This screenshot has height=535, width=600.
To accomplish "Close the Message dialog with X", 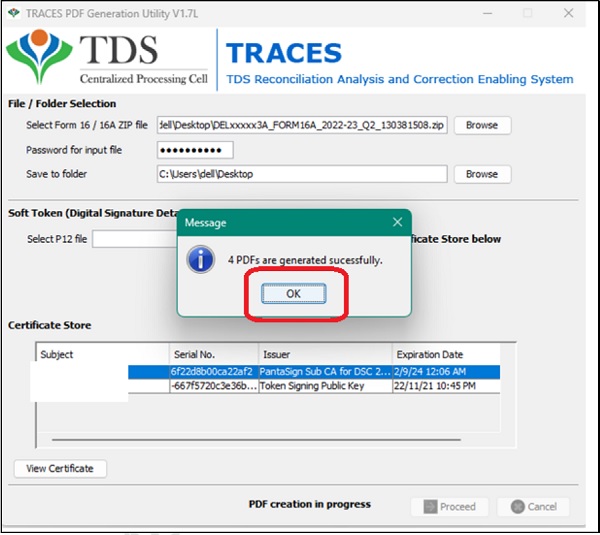I will coord(398,222).
